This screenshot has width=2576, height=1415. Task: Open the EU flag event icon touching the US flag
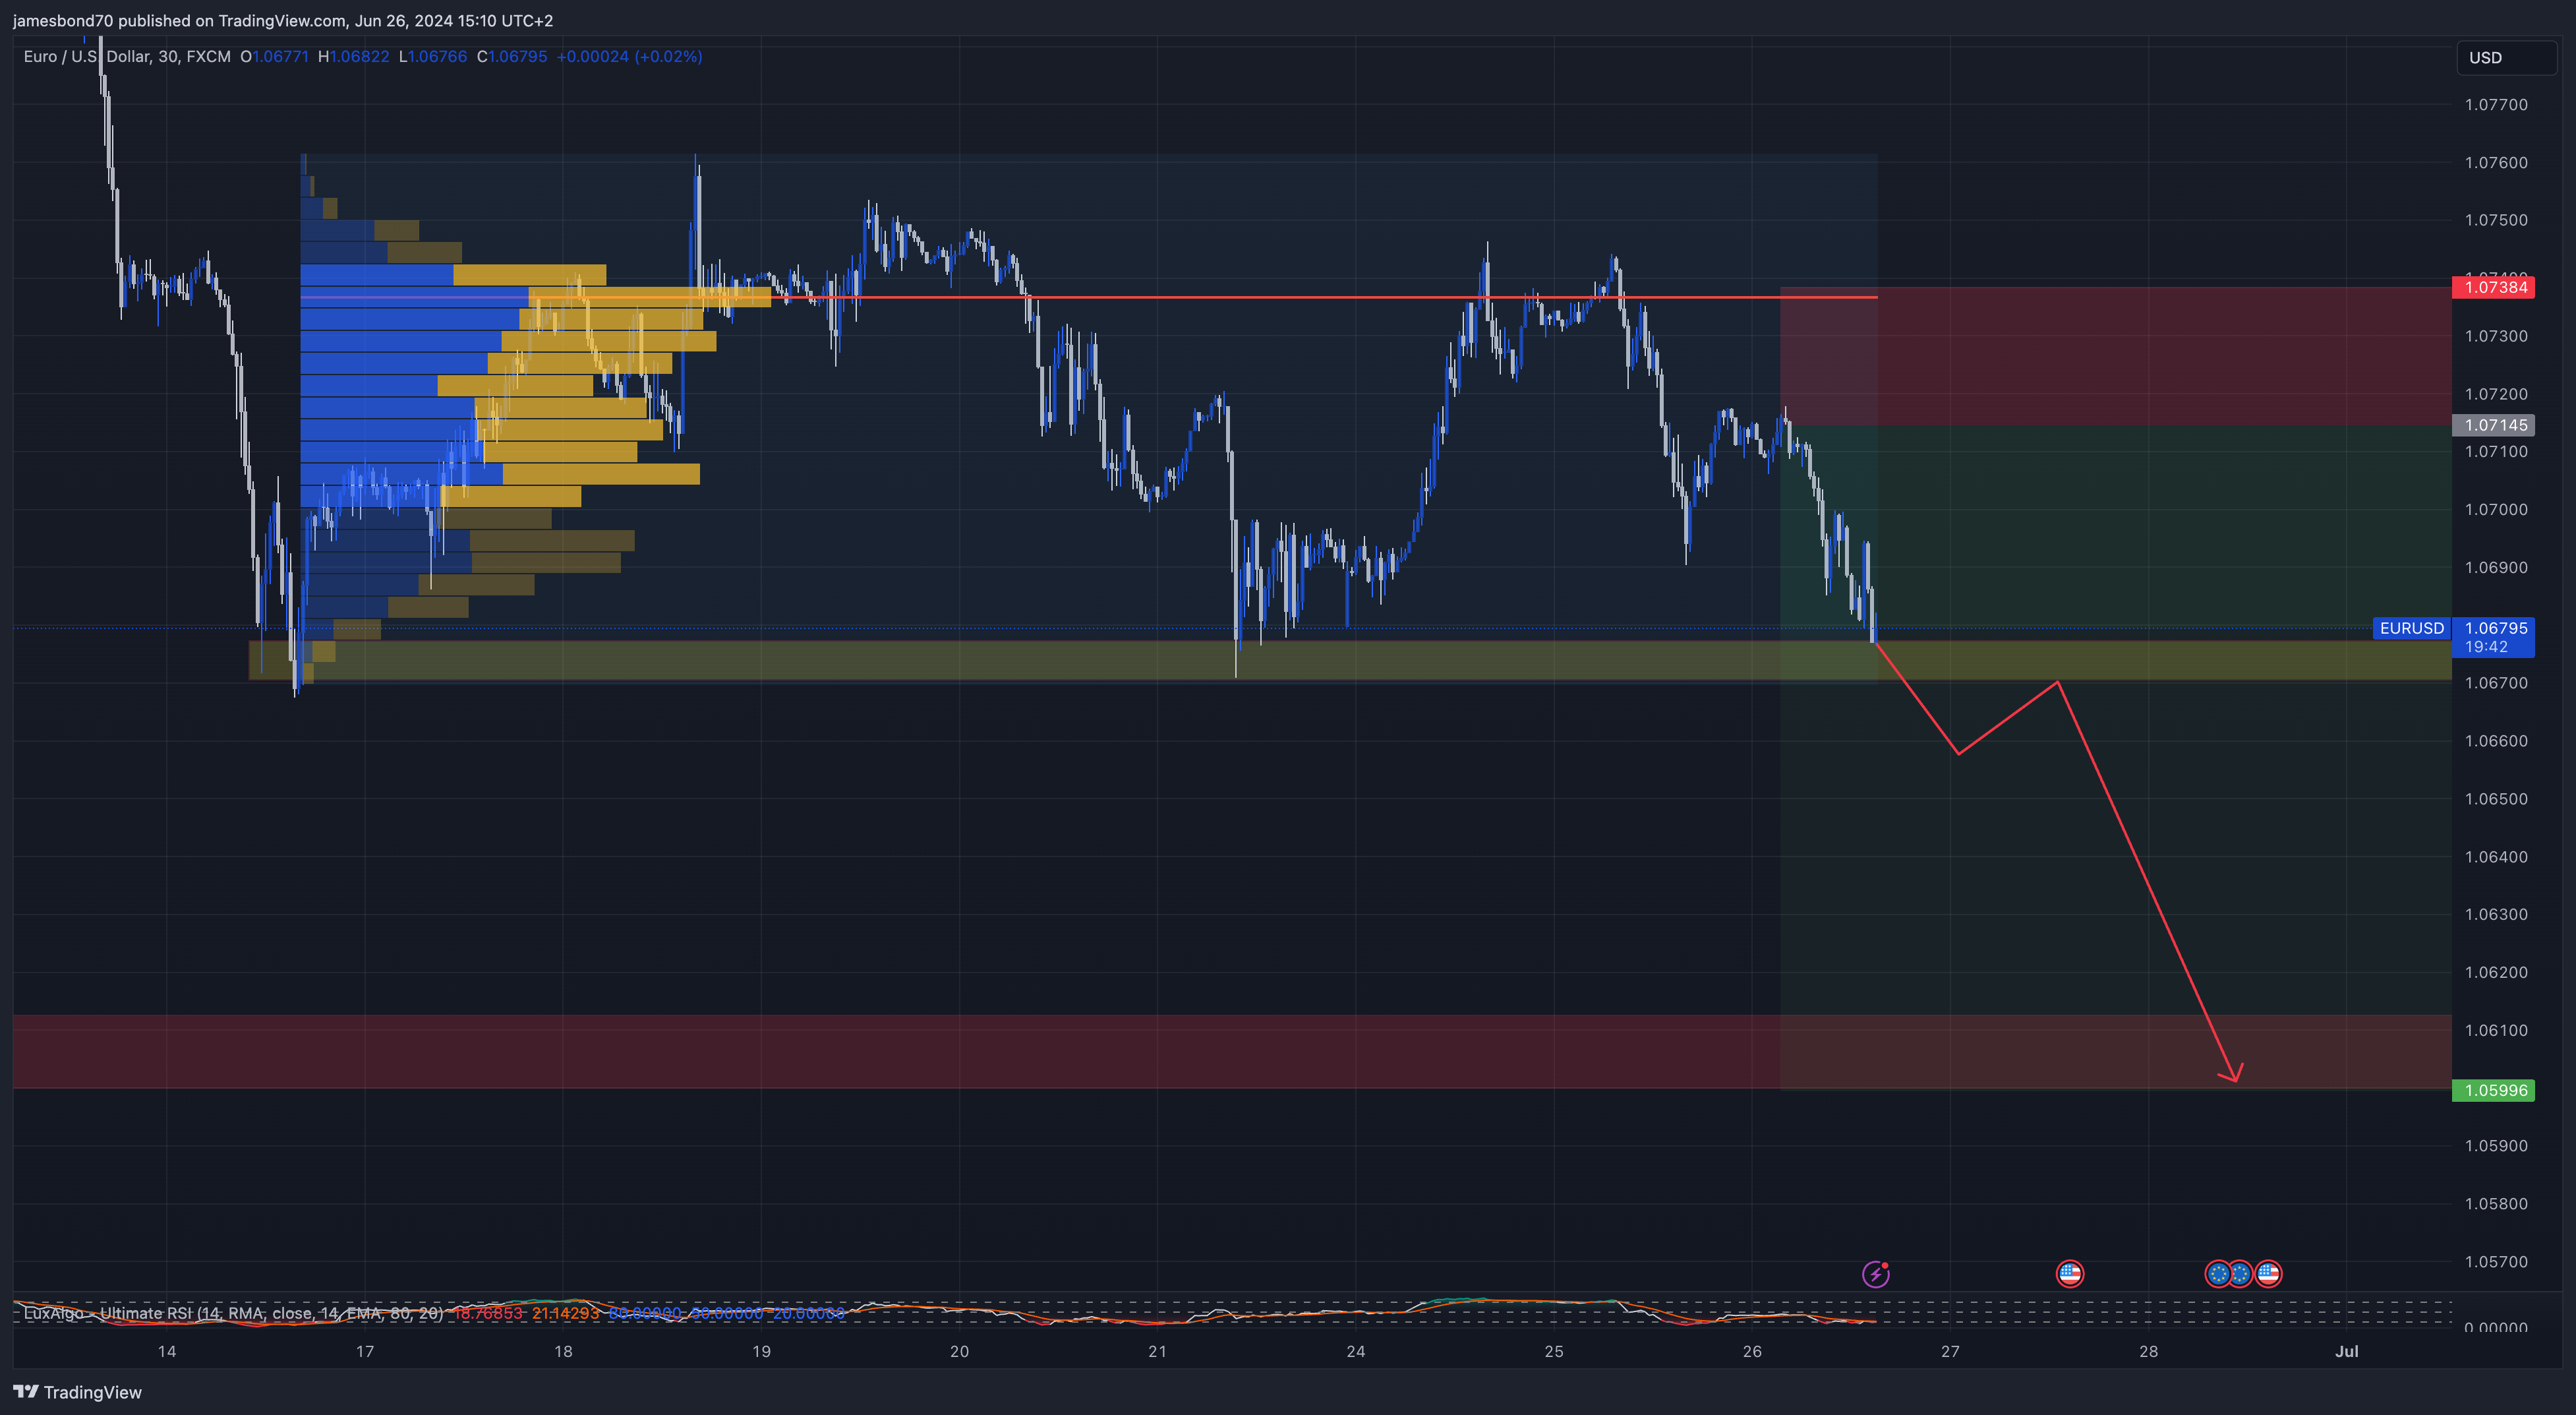click(x=2241, y=1274)
